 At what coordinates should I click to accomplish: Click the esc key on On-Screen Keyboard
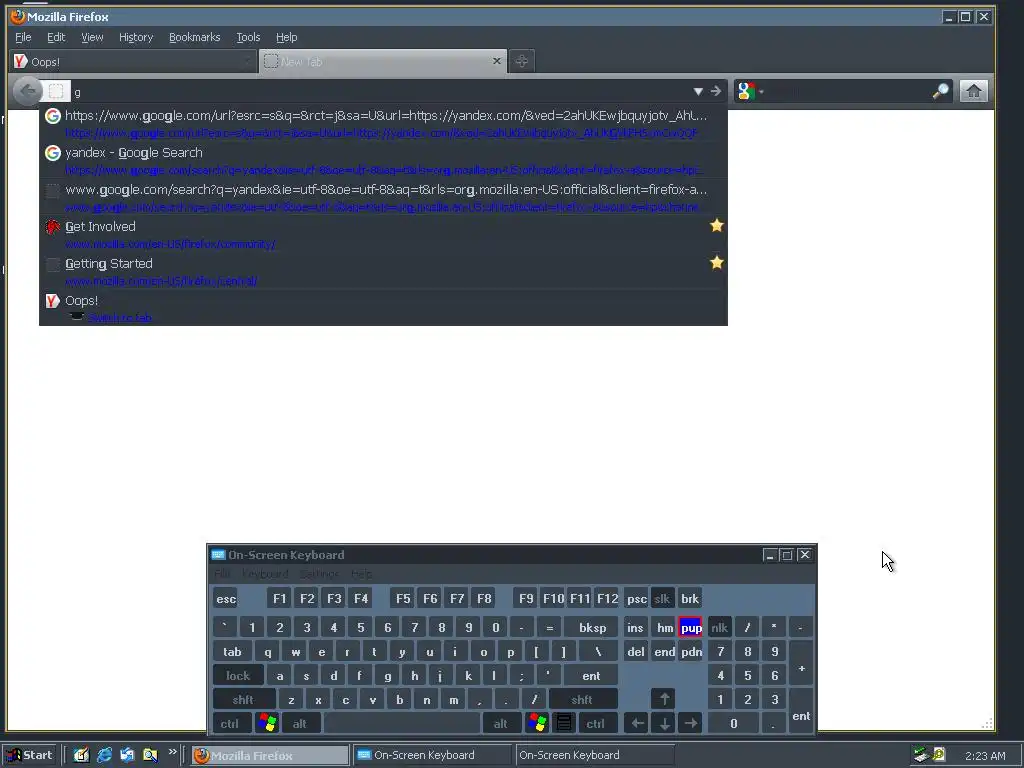[226, 599]
